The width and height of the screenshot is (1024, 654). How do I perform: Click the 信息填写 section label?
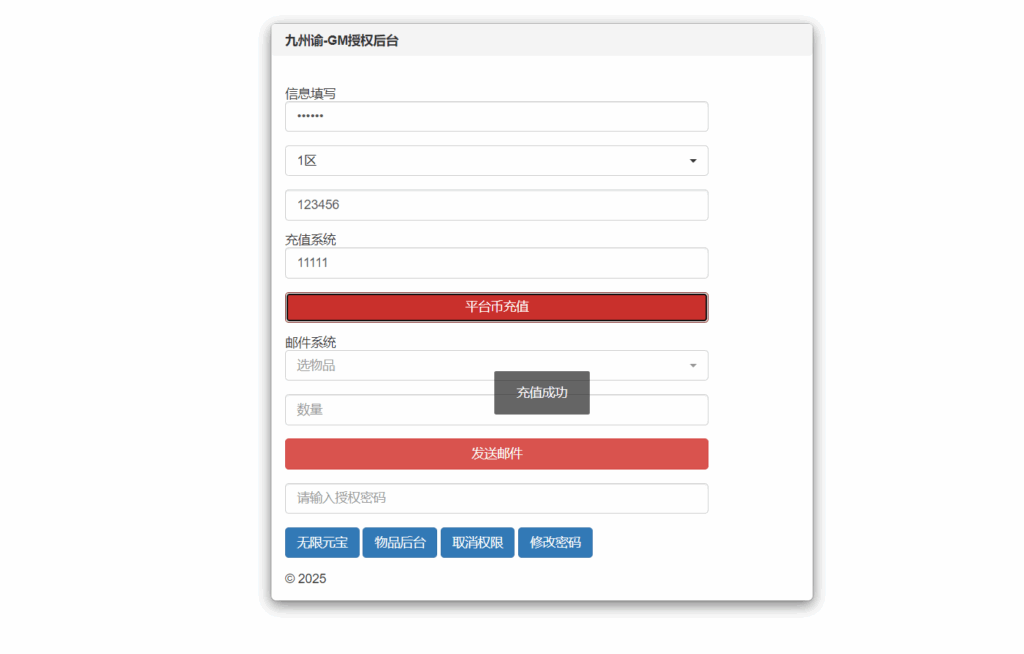(x=310, y=93)
